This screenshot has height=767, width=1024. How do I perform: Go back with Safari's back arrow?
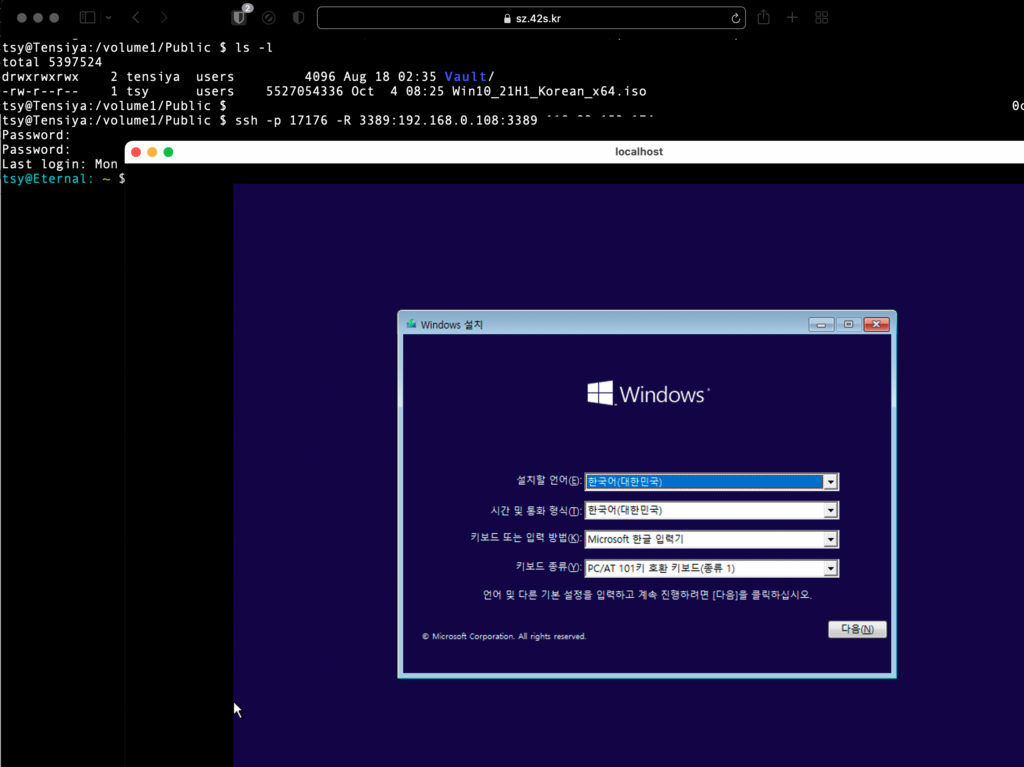(136, 18)
